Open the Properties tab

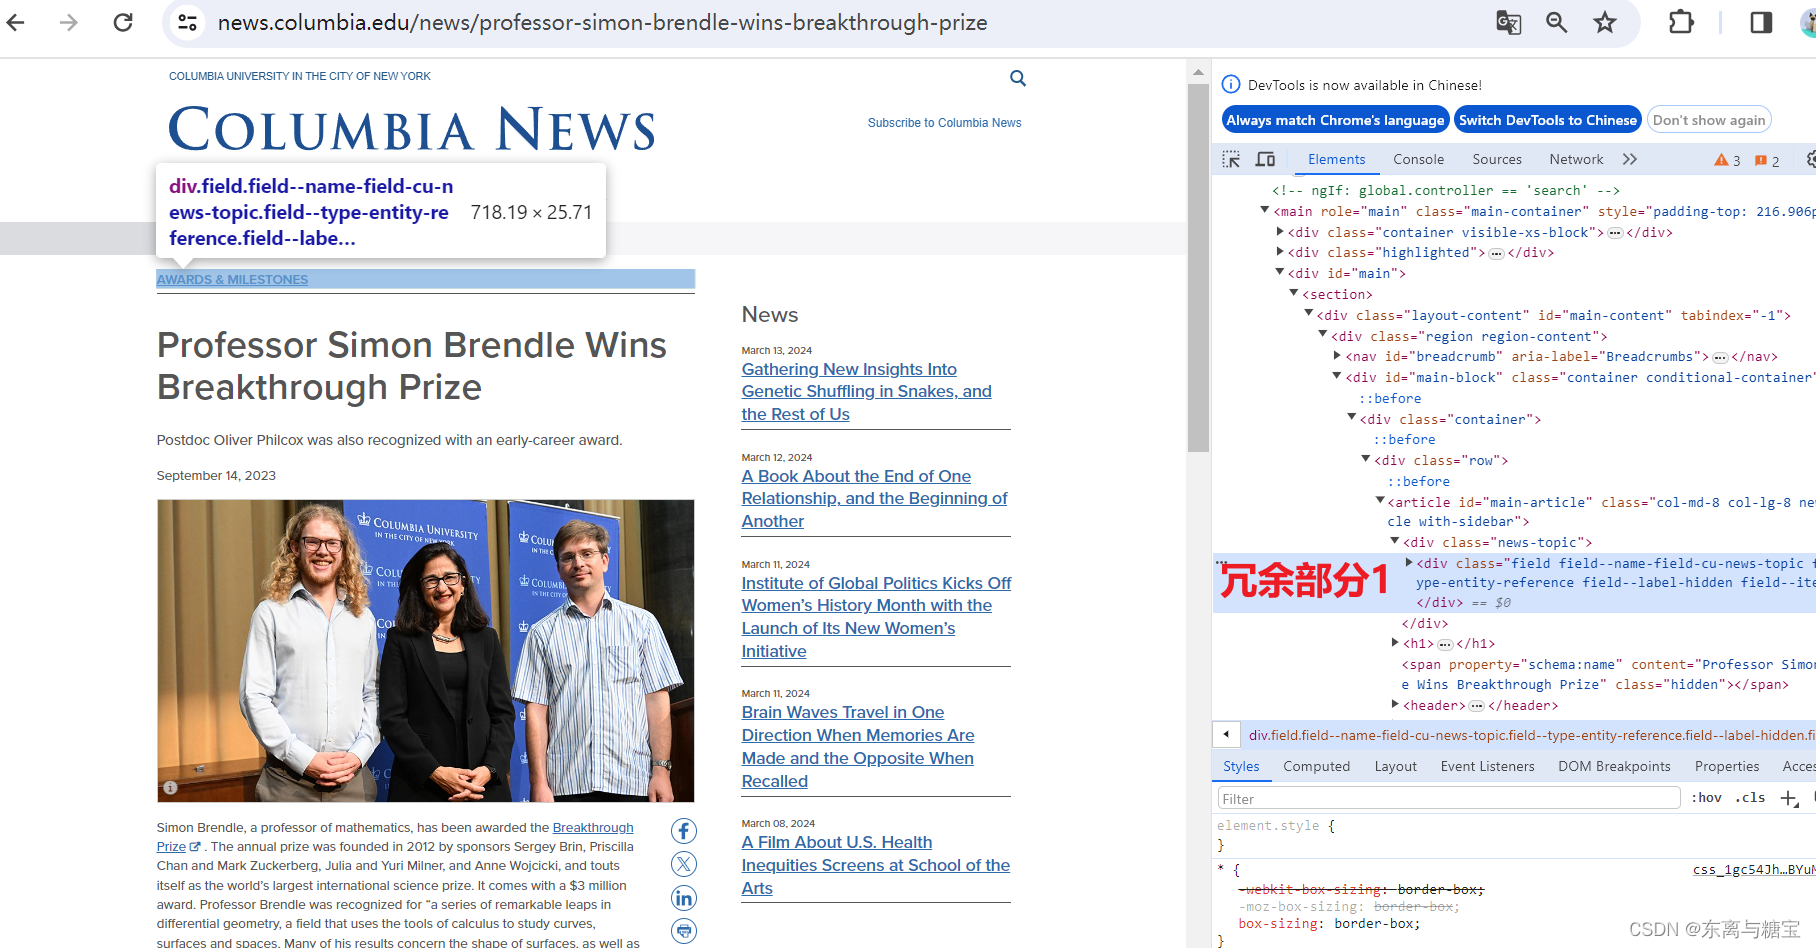pyautogui.click(x=1727, y=766)
